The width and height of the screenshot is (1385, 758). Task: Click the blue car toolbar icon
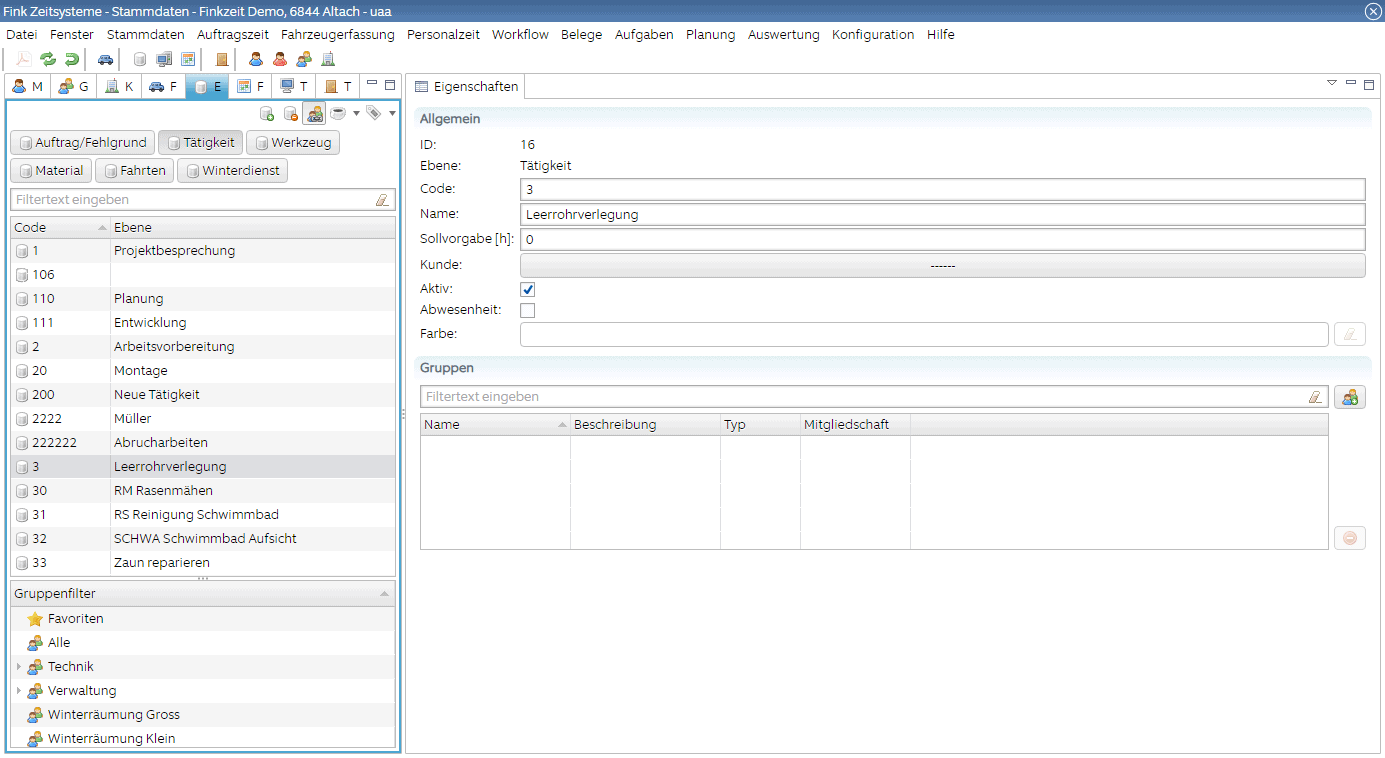point(105,59)
